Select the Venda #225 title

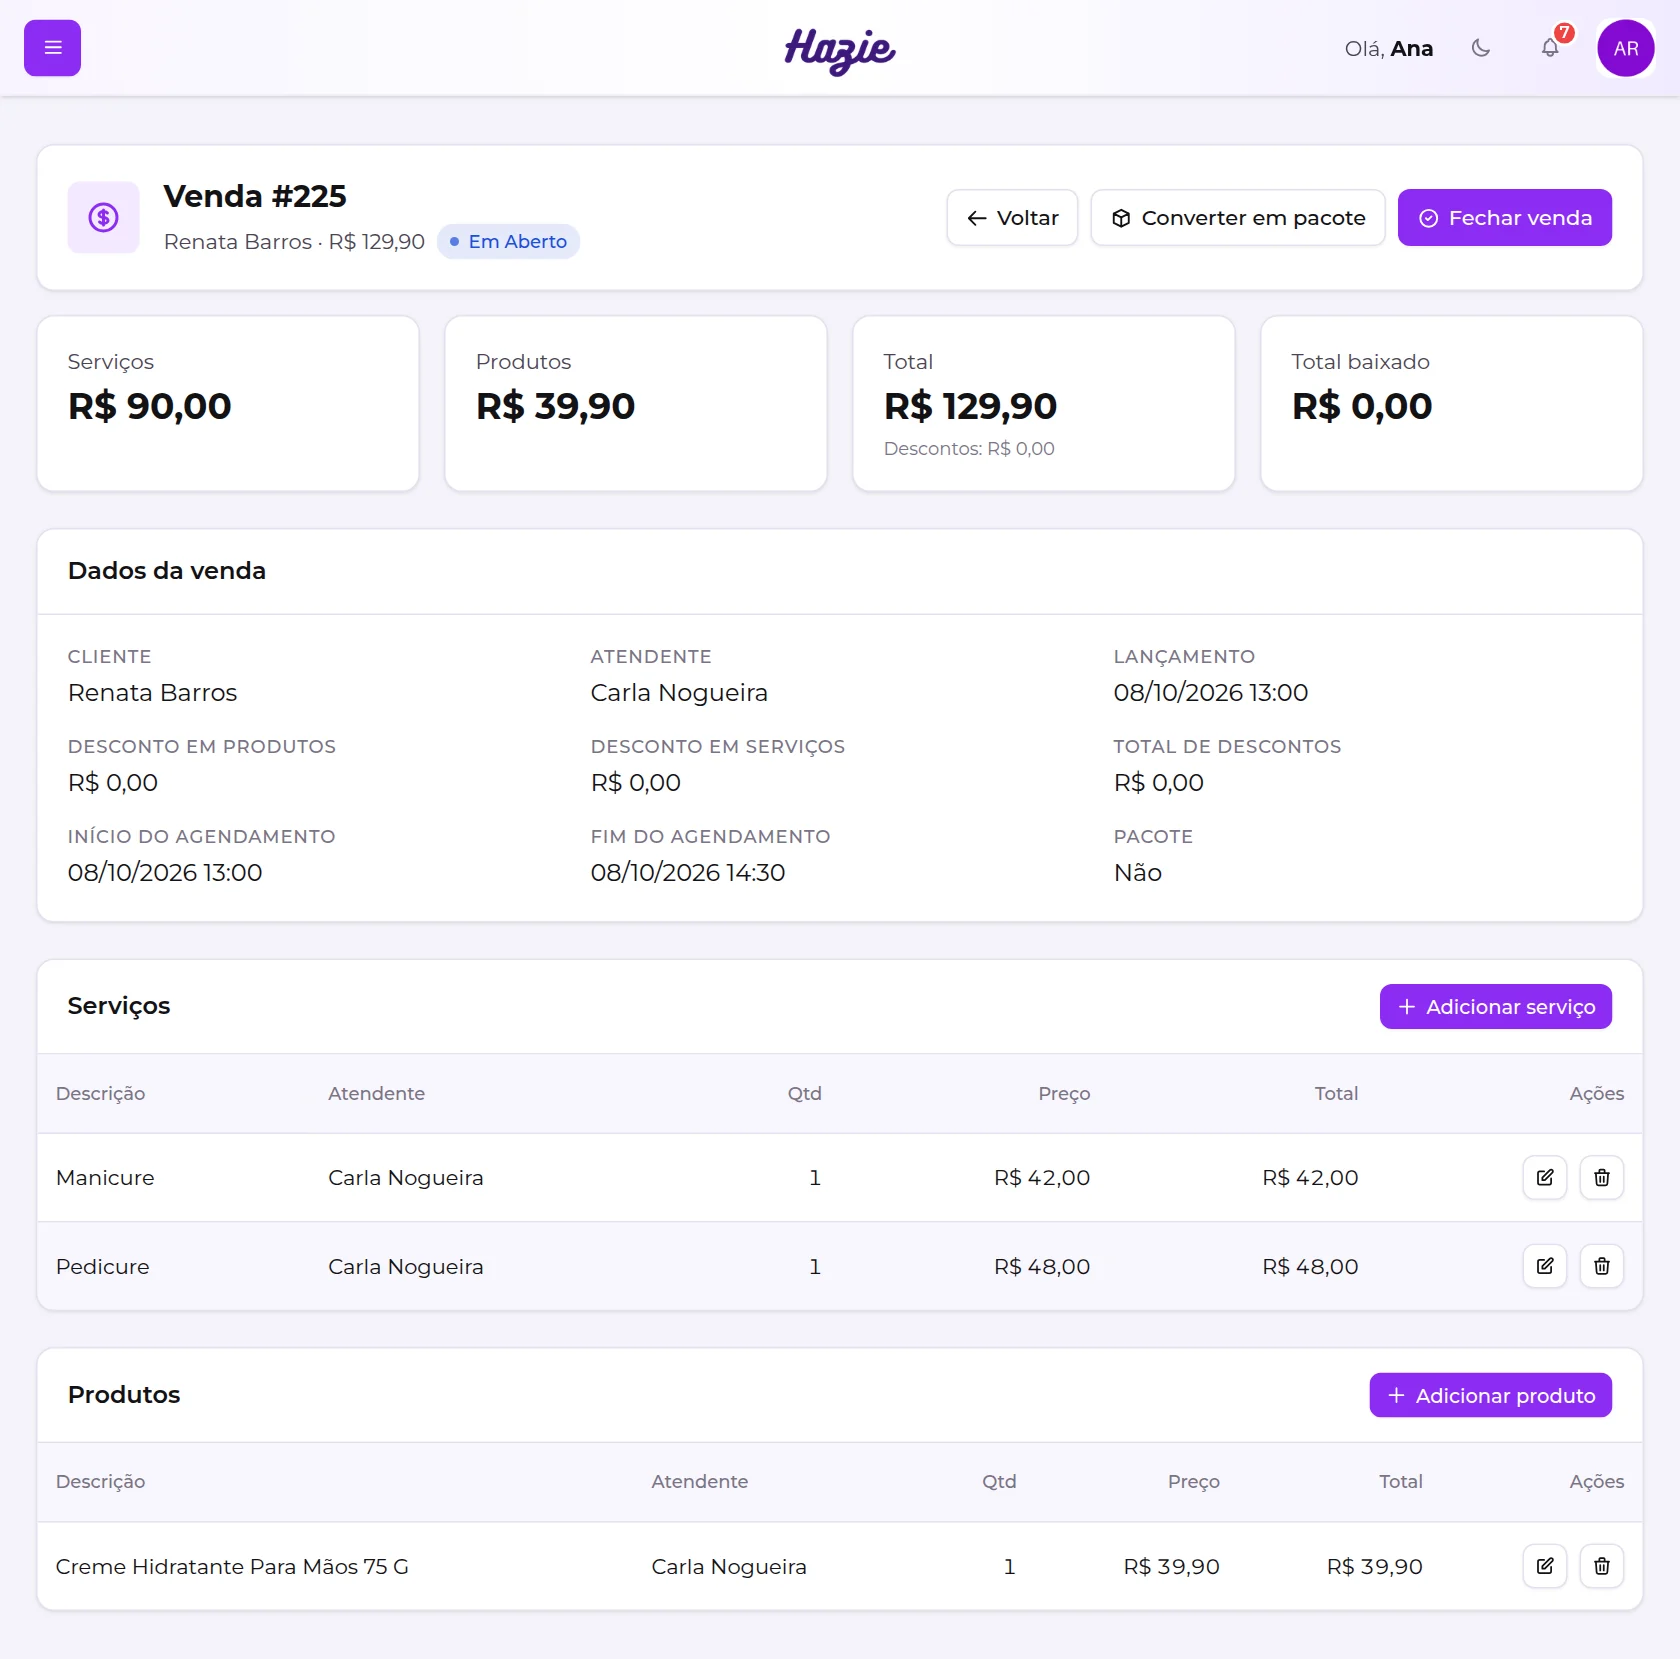[x=255, y=196]
